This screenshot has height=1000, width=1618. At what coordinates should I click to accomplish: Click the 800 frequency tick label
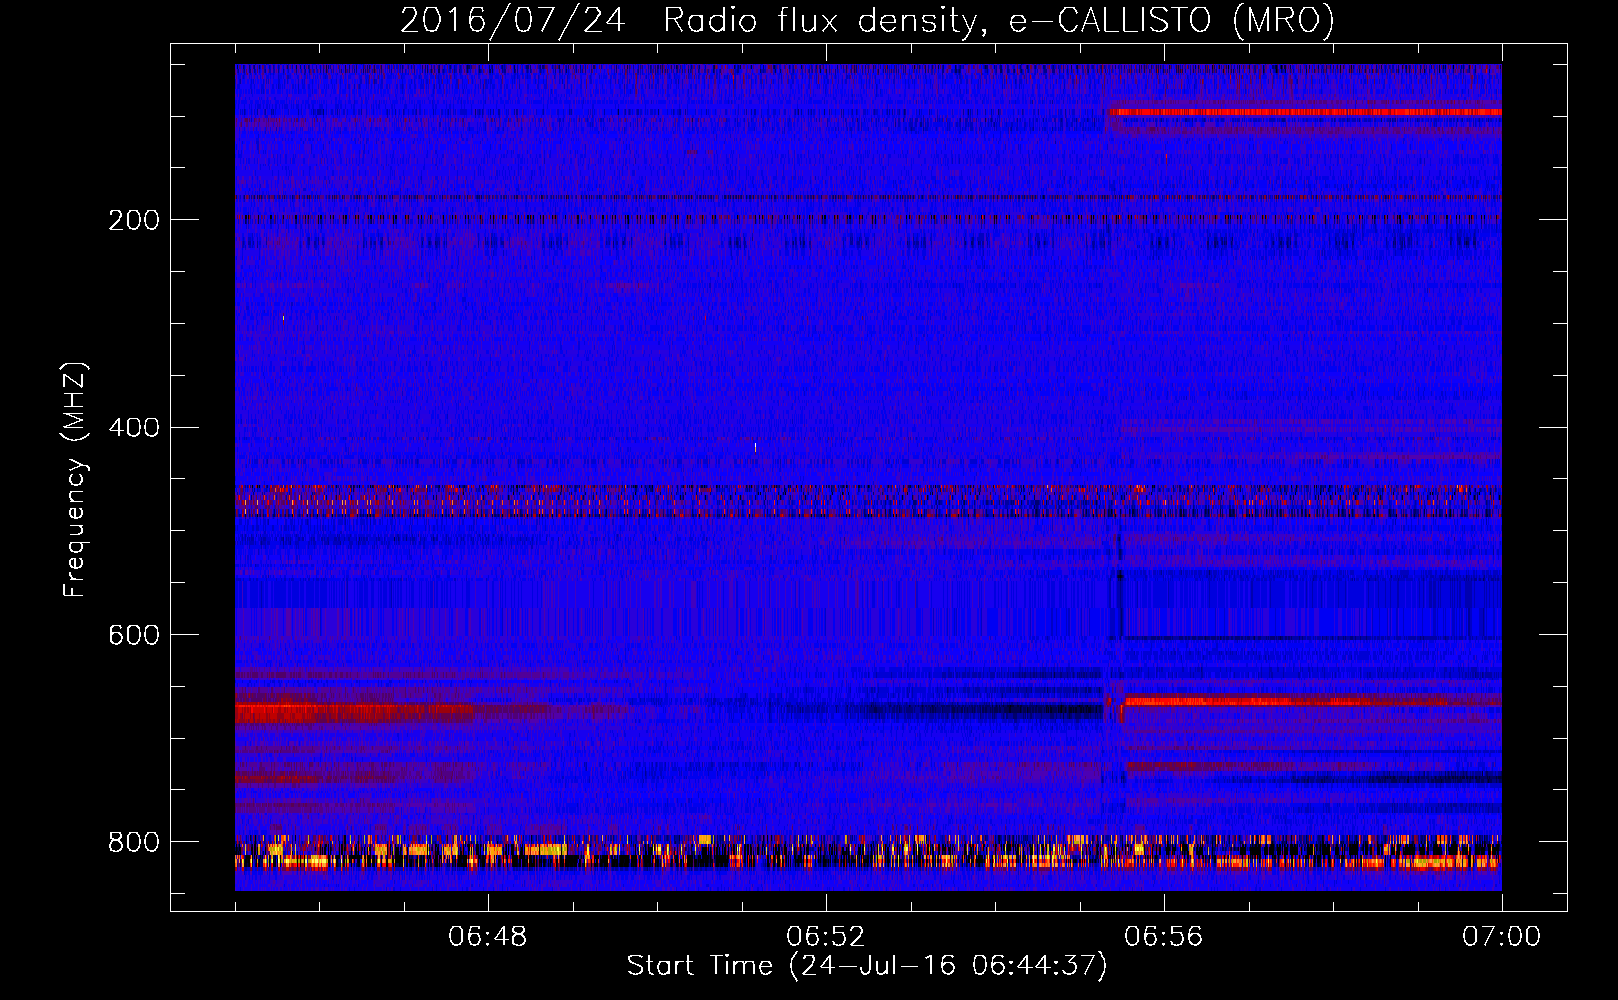[134, 842]
